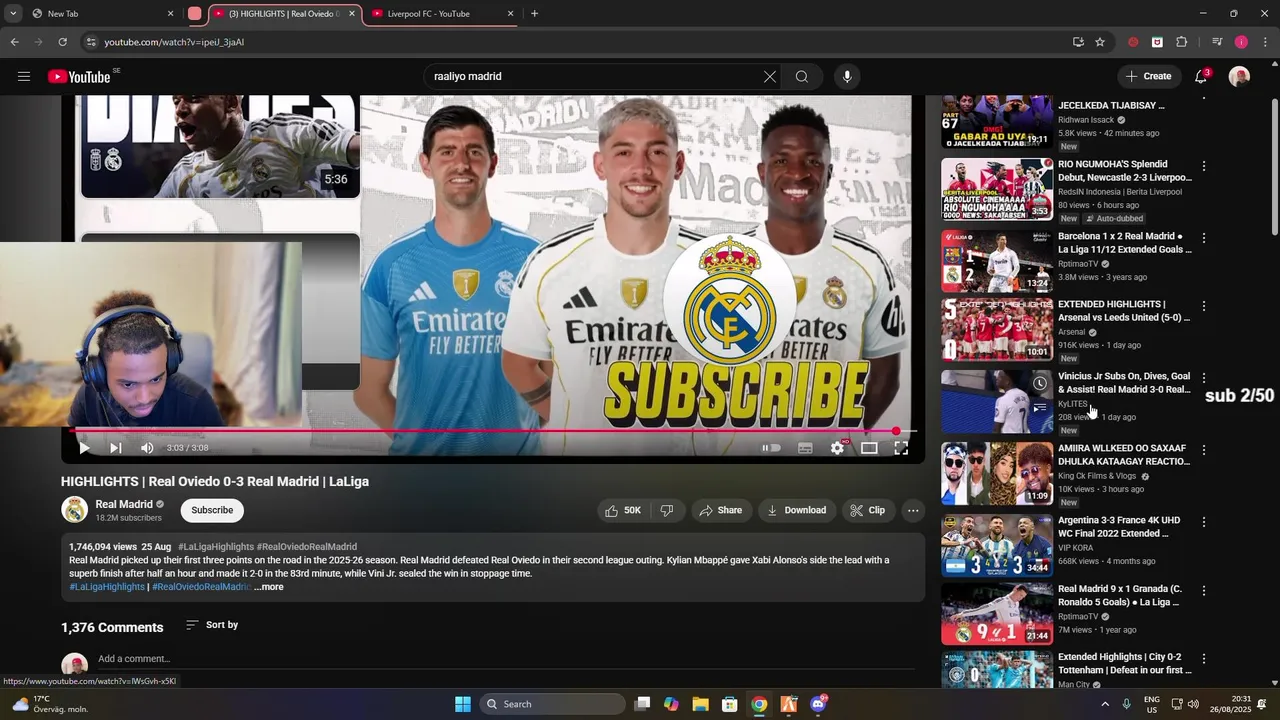1280x720 pixels.
Task: Click the magnifier search button
Action: [802, 77]
